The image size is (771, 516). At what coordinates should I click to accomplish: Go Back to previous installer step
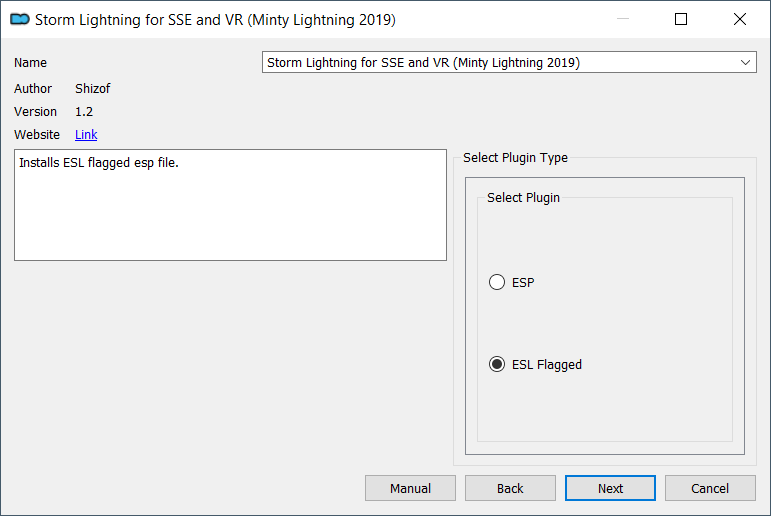[510, 488]
